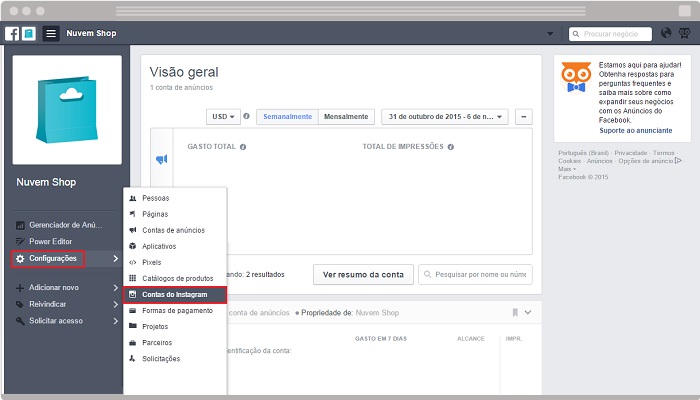The width and height of the screenshot is (700, 400).
Task: Click the Nuvem Shop shopping bag profile image
Action: tap(67, 110)
